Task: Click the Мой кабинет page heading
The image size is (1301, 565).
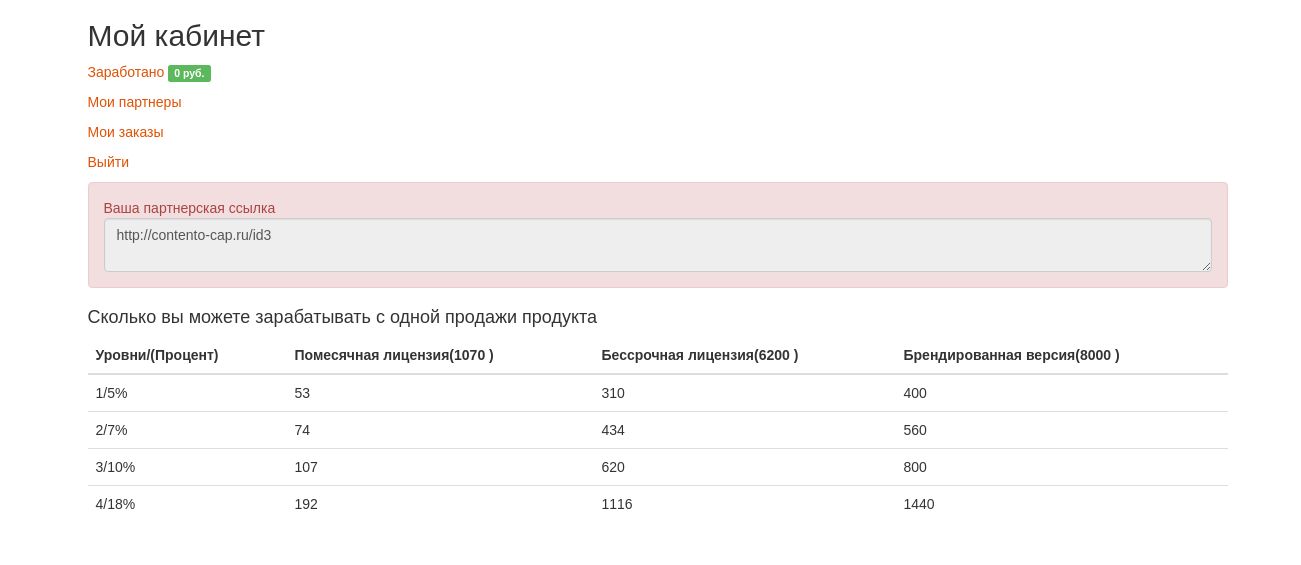Action: [x=176, y=36]
